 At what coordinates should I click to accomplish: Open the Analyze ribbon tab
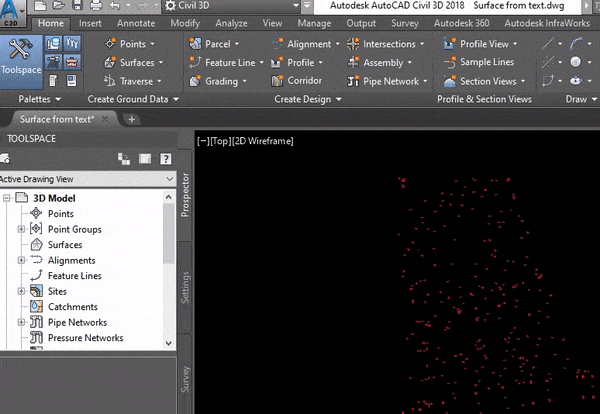[231, 23]
